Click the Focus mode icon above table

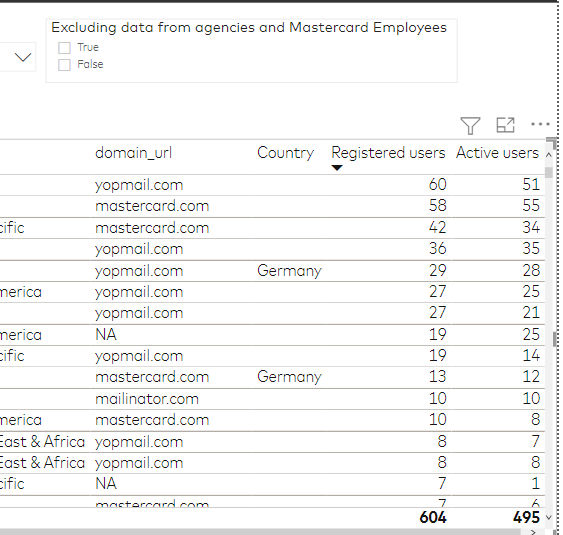coord(505,125)
